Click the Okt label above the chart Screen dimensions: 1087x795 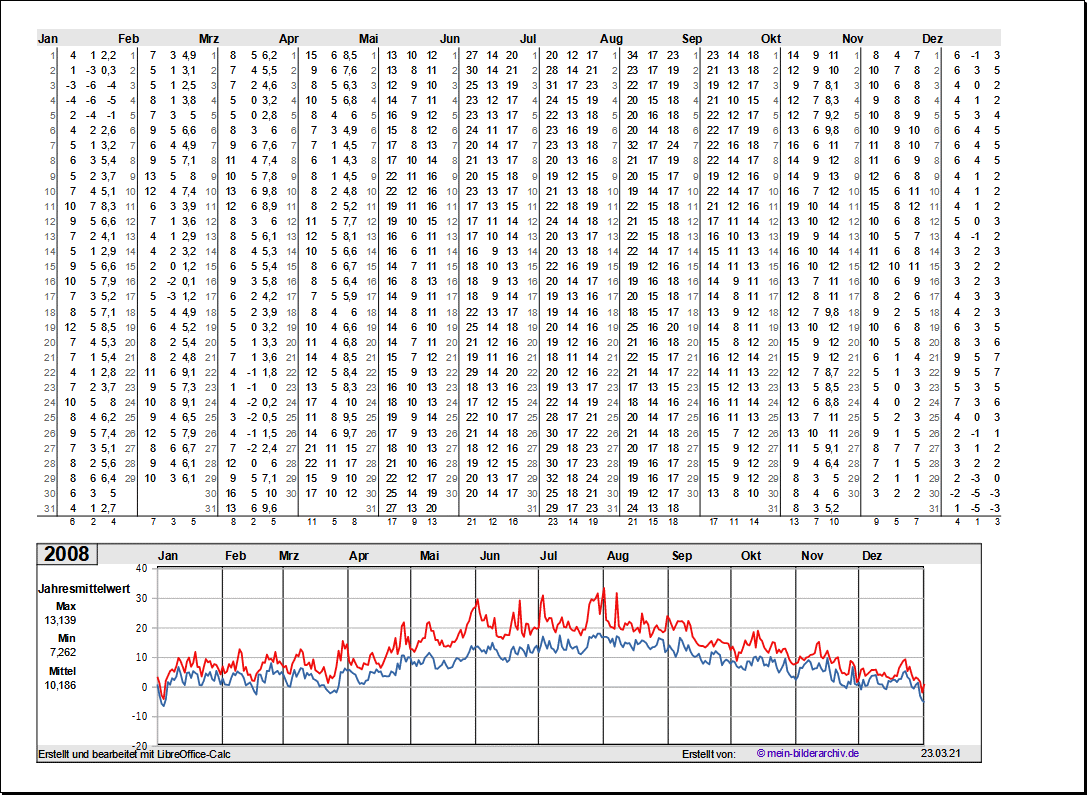(x=751, y=555)
